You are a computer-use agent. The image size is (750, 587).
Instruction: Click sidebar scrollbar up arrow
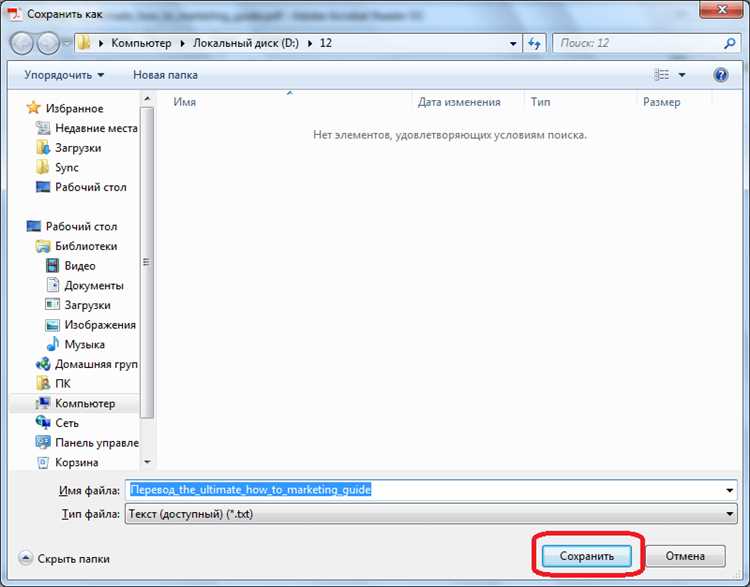[147, 99]
